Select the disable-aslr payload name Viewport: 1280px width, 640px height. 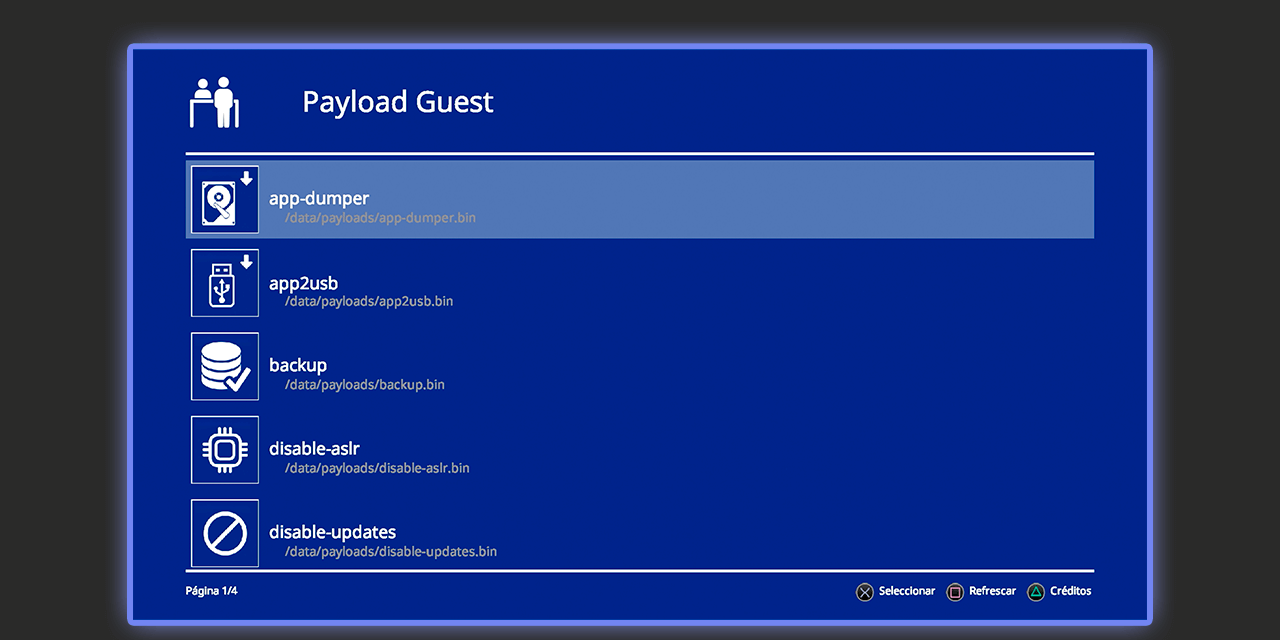tap(314, 449)
